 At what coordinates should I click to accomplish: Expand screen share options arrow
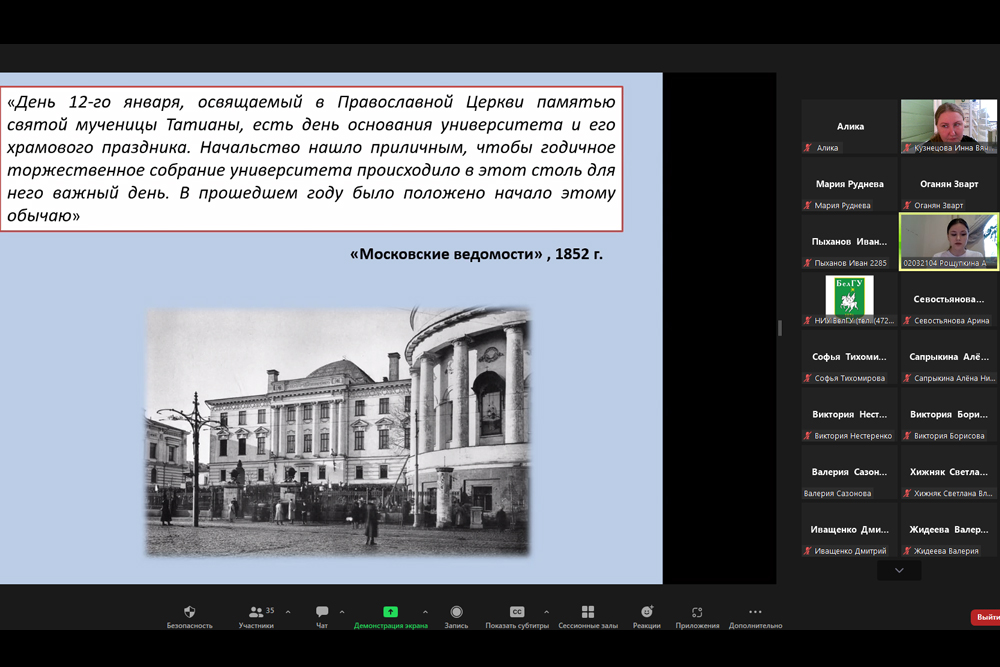tap(425, 612)
